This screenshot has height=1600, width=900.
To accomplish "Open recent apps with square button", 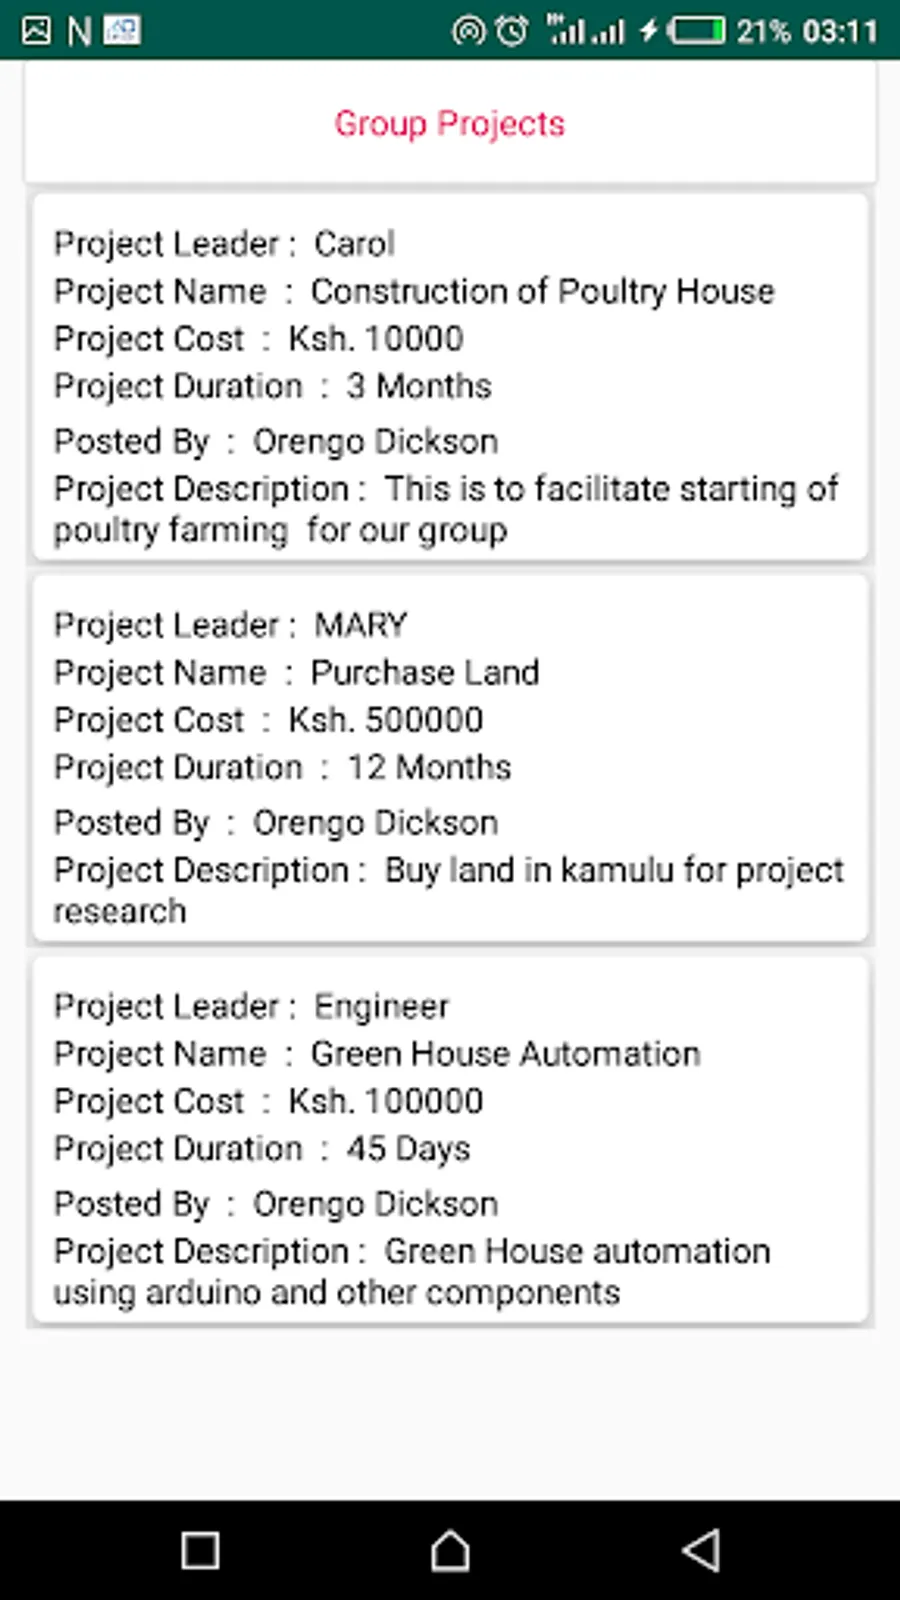I will tap(200, 1551).
